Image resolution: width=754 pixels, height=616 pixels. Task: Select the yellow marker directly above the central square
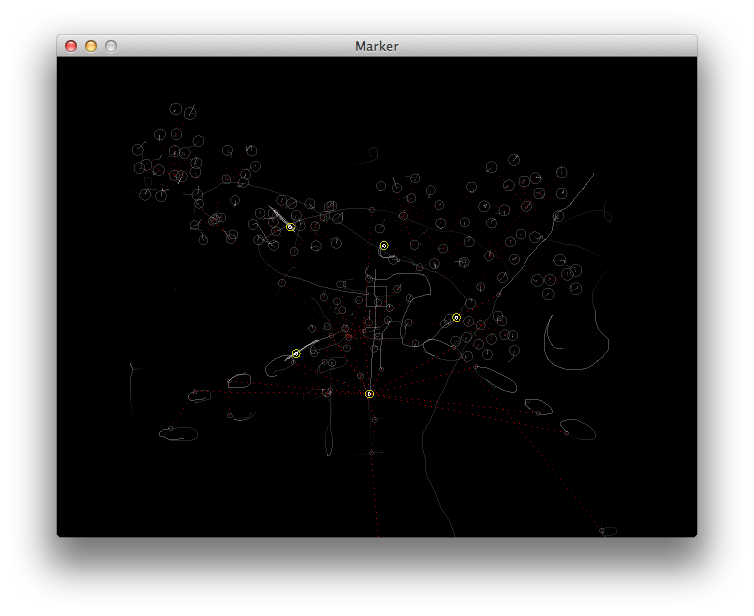[383, 245]
